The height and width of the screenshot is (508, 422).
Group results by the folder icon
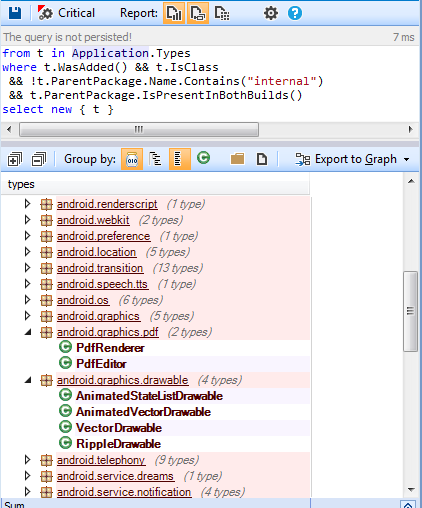click(237, 159)
